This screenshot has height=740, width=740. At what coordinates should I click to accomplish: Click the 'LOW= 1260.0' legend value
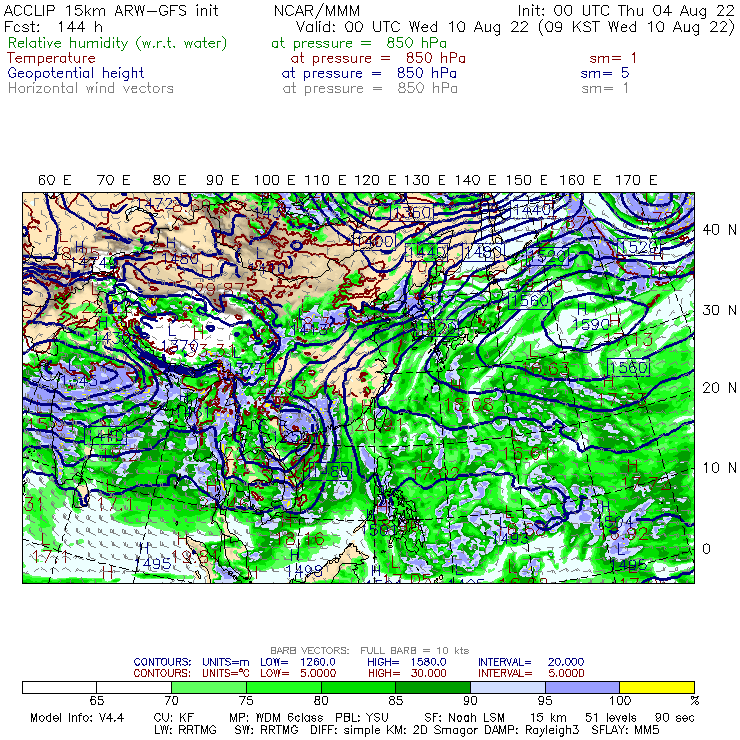298,662
